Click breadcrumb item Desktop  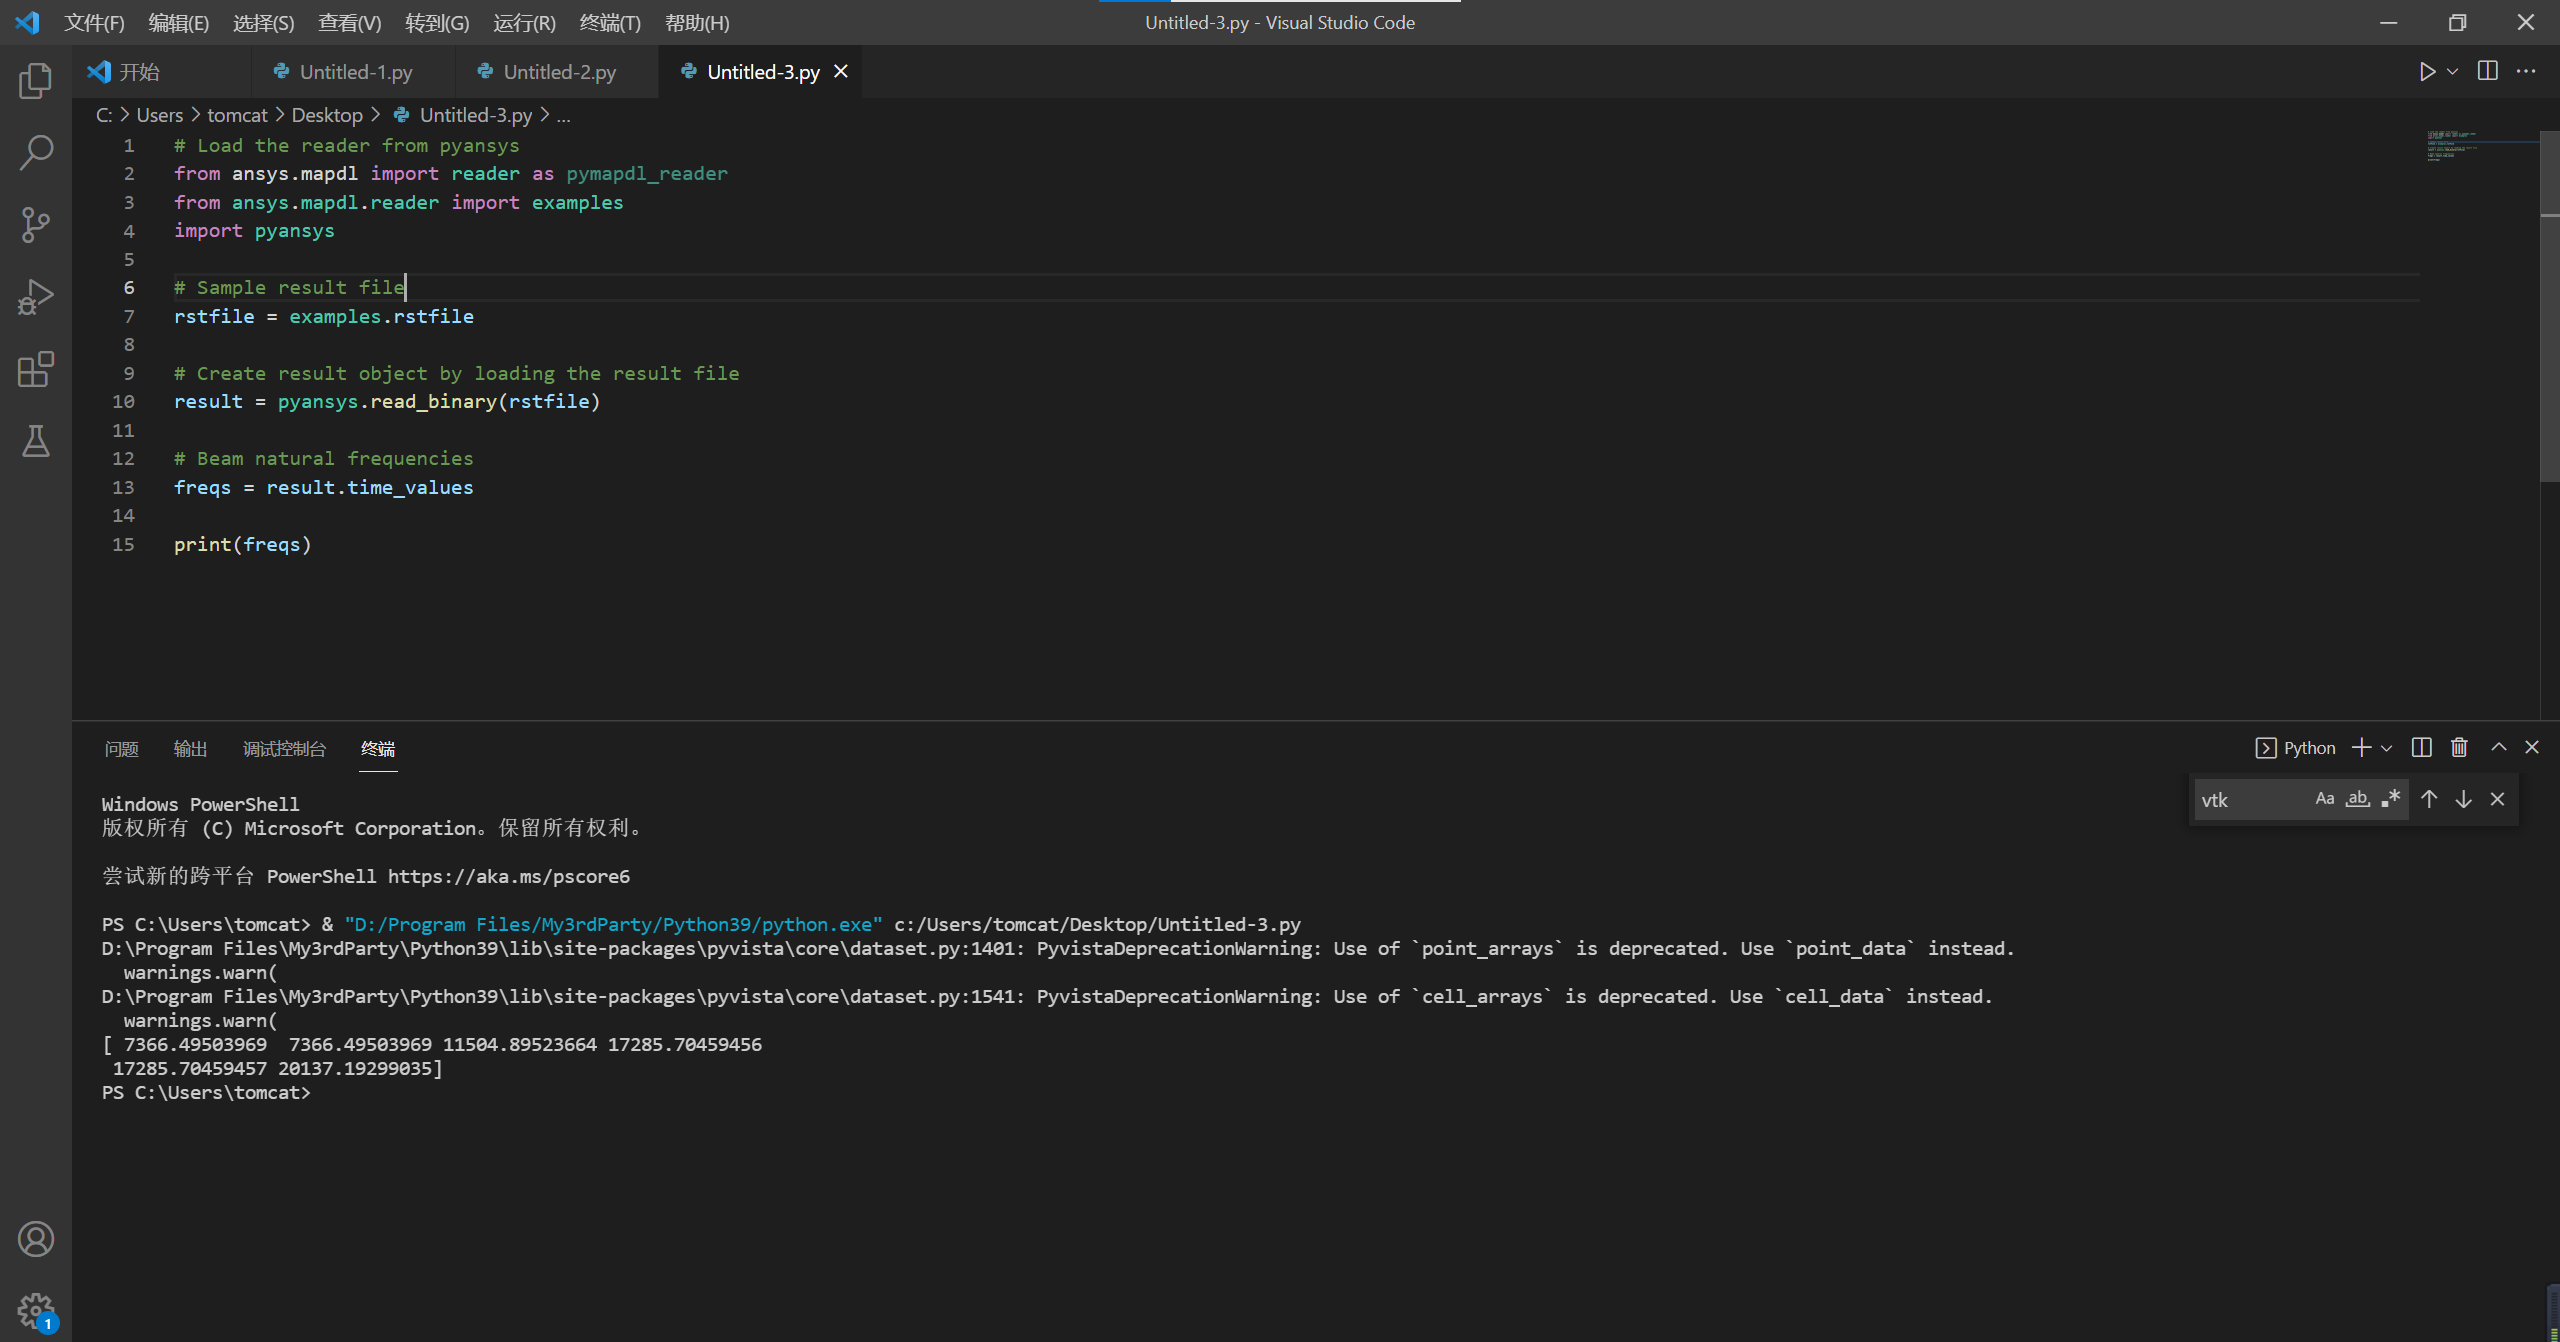coord(327,114)
